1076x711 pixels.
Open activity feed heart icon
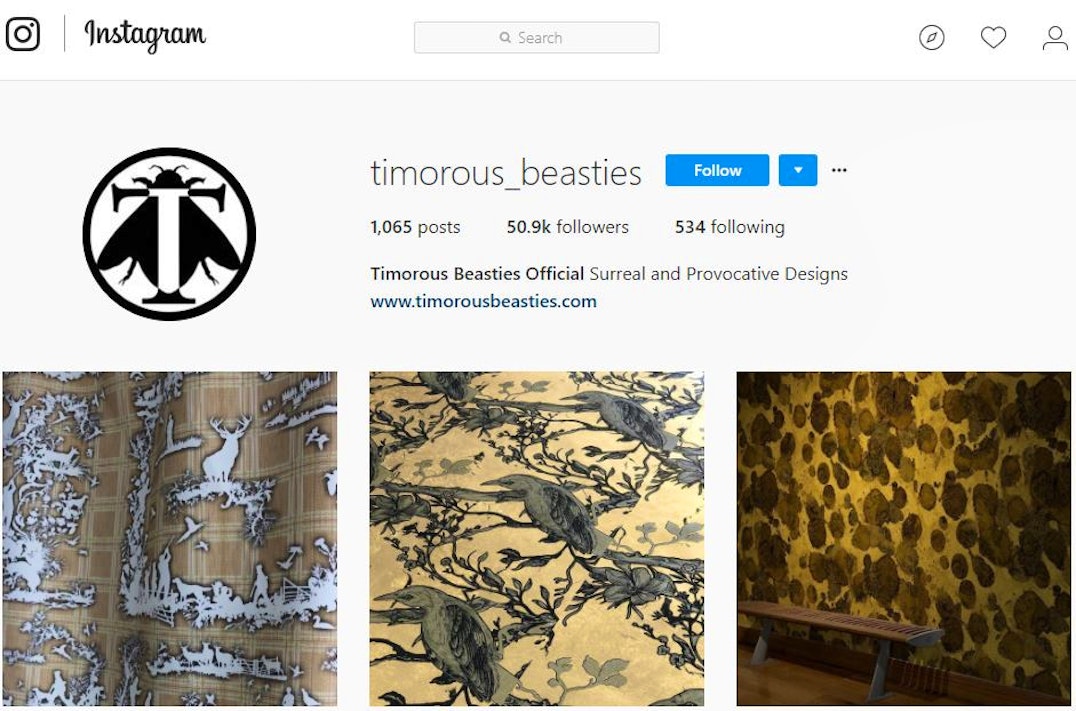click(993, 37)
